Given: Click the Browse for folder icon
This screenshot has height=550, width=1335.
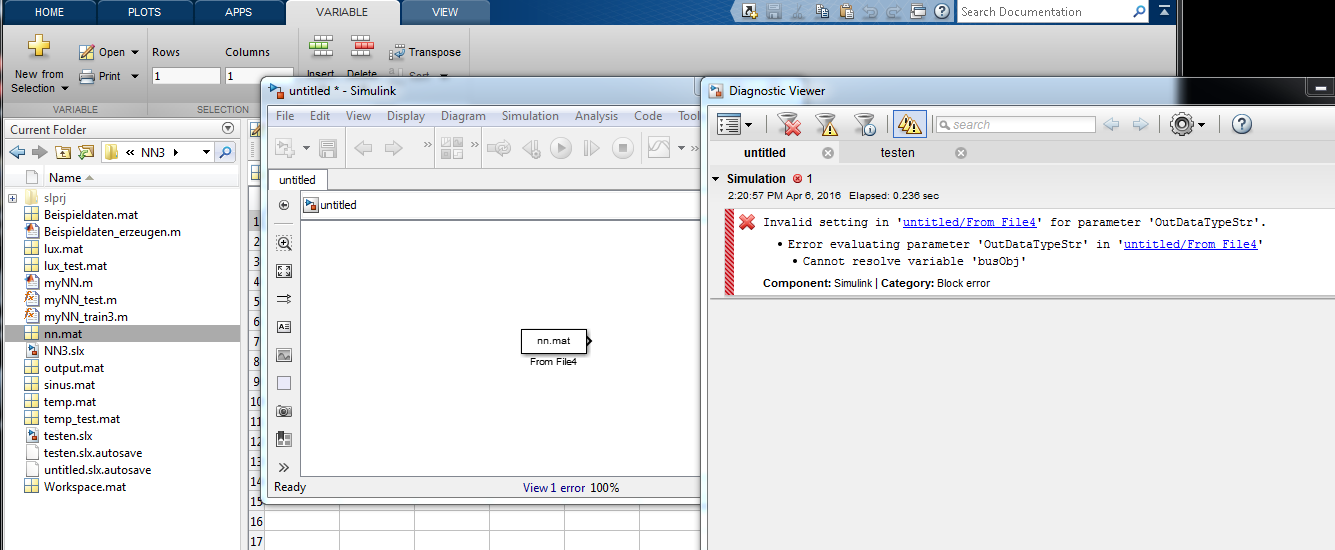Looking at the screenshot, I should 85,152.
